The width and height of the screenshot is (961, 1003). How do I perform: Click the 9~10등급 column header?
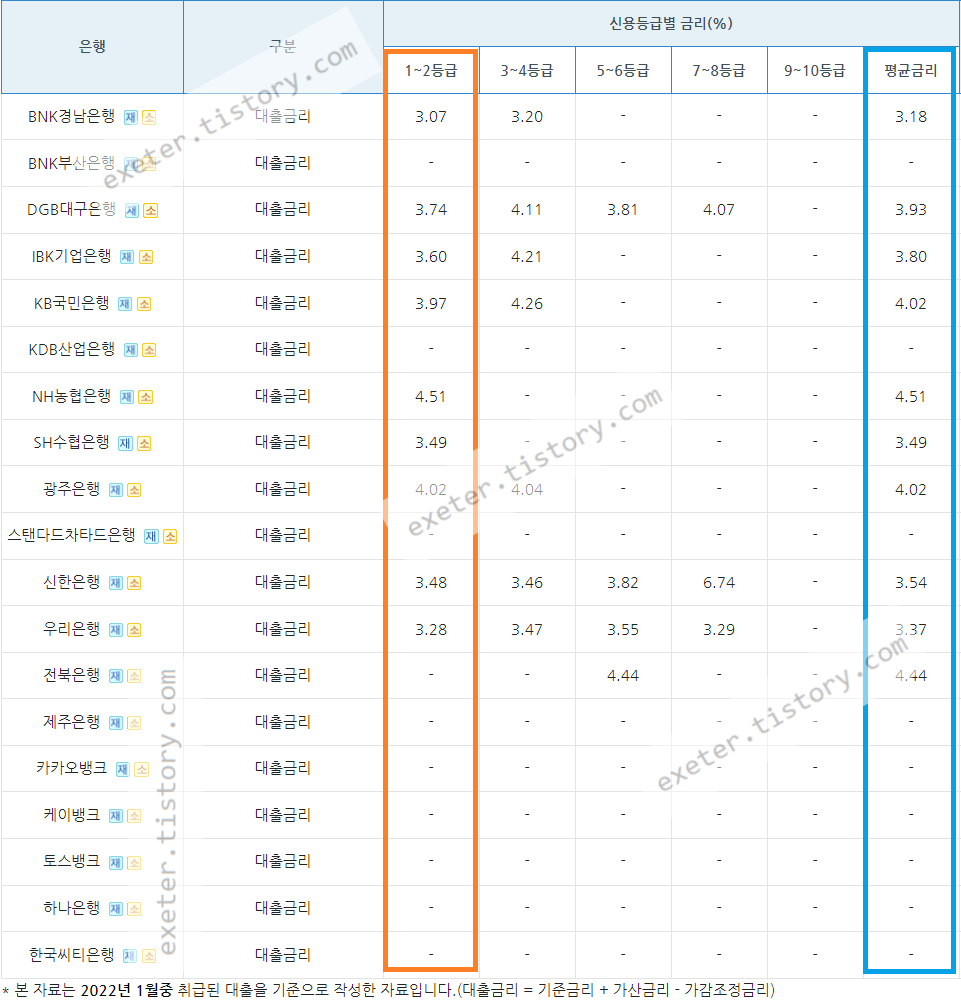pos(815,71)
